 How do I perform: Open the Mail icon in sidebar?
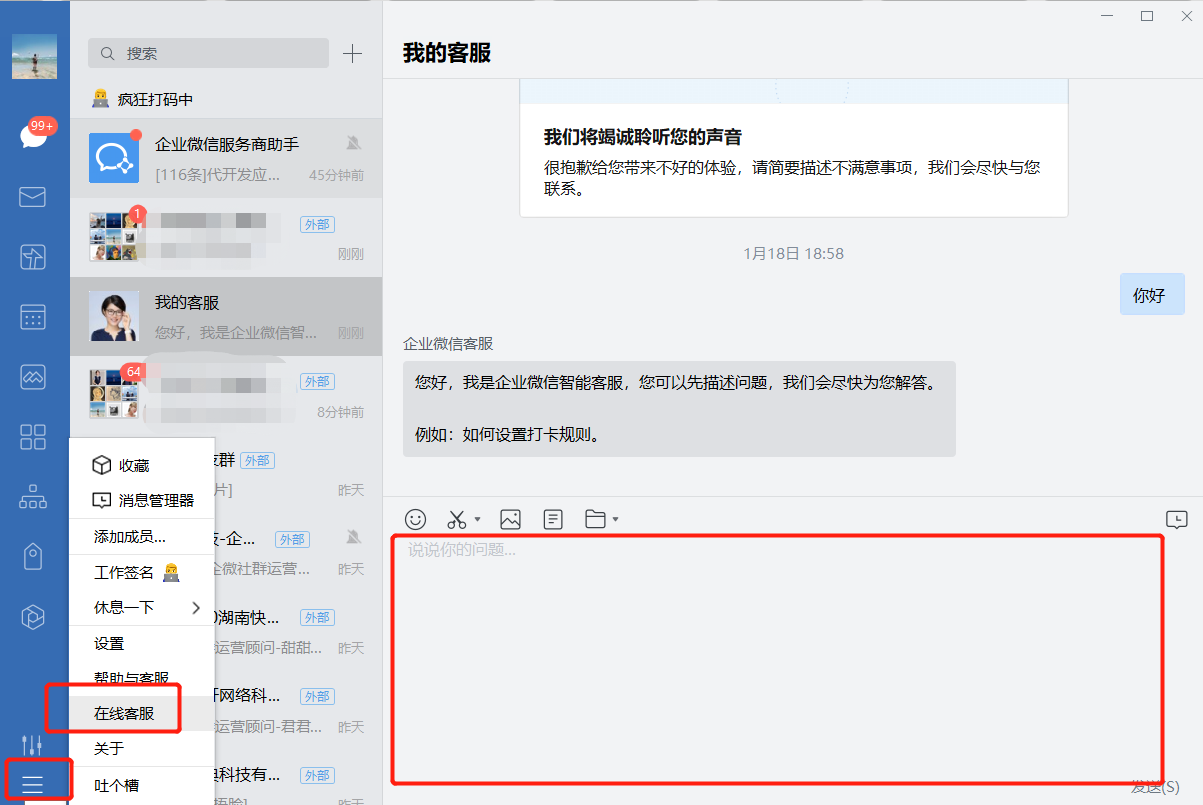coord(33,197)
